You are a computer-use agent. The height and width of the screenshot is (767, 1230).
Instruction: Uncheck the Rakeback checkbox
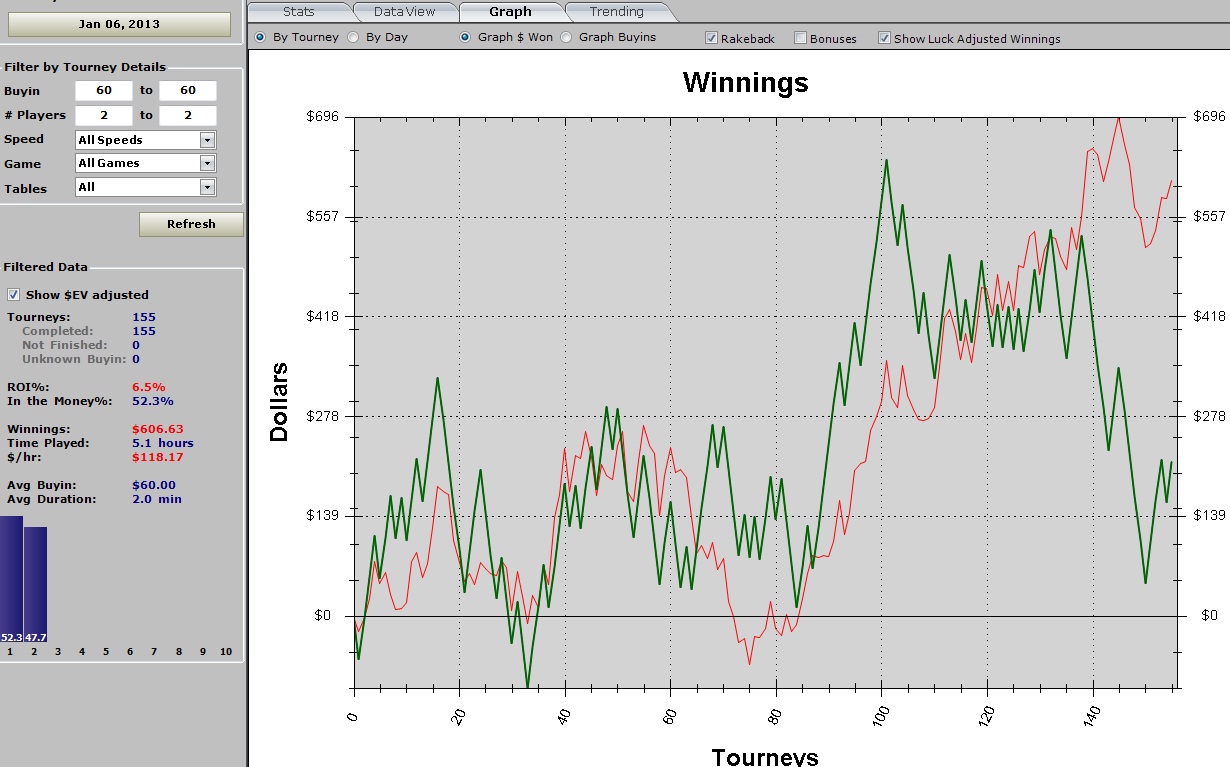pos(712,39)
